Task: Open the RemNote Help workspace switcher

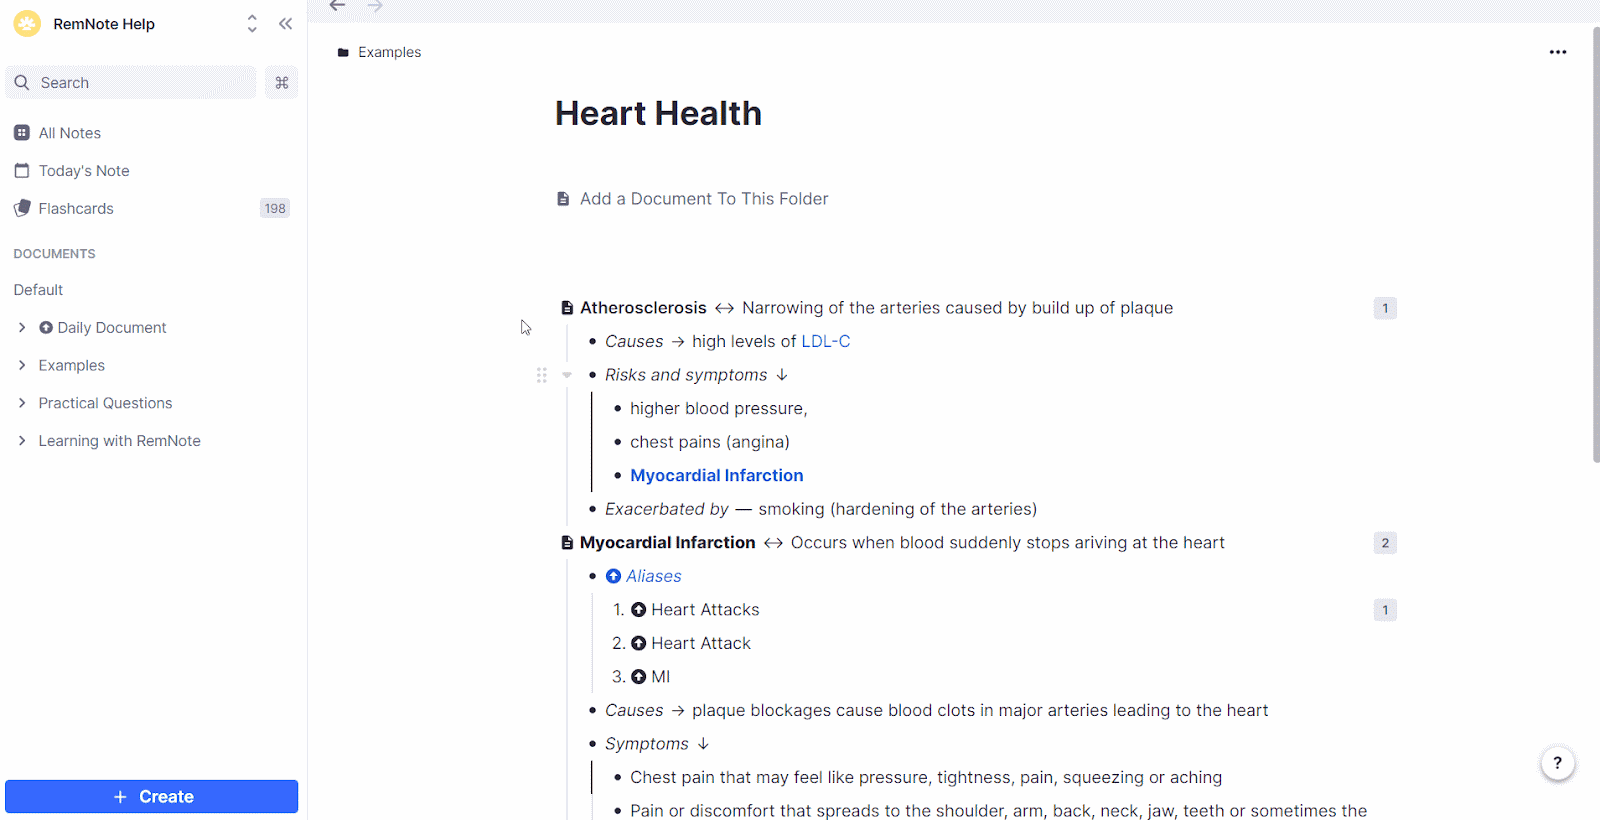Action: [252, 24]
